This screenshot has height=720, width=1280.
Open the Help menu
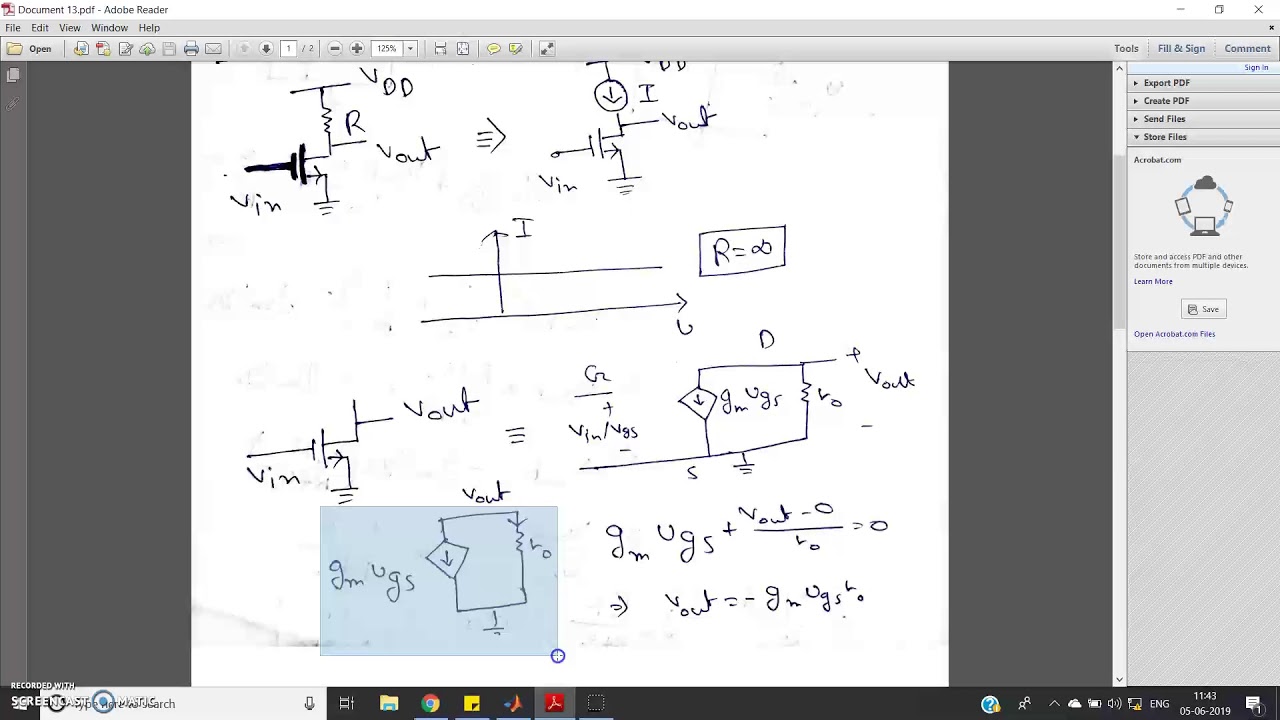coord(149,28)
